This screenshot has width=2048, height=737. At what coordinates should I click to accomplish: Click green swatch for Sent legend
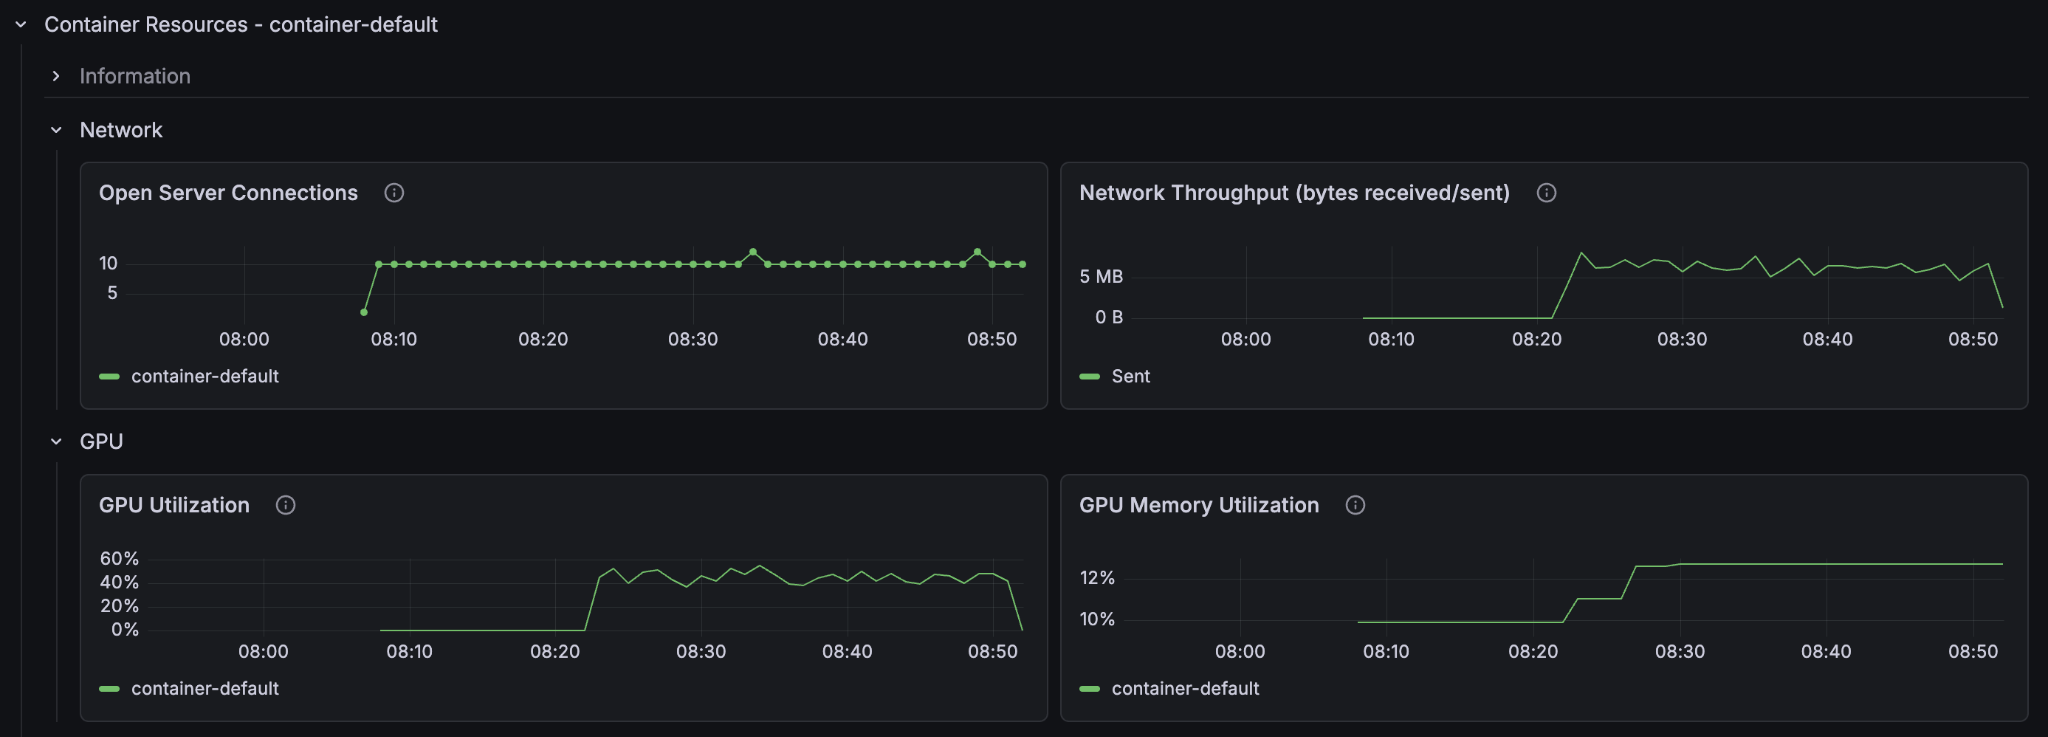click(x=1090, y=377)
